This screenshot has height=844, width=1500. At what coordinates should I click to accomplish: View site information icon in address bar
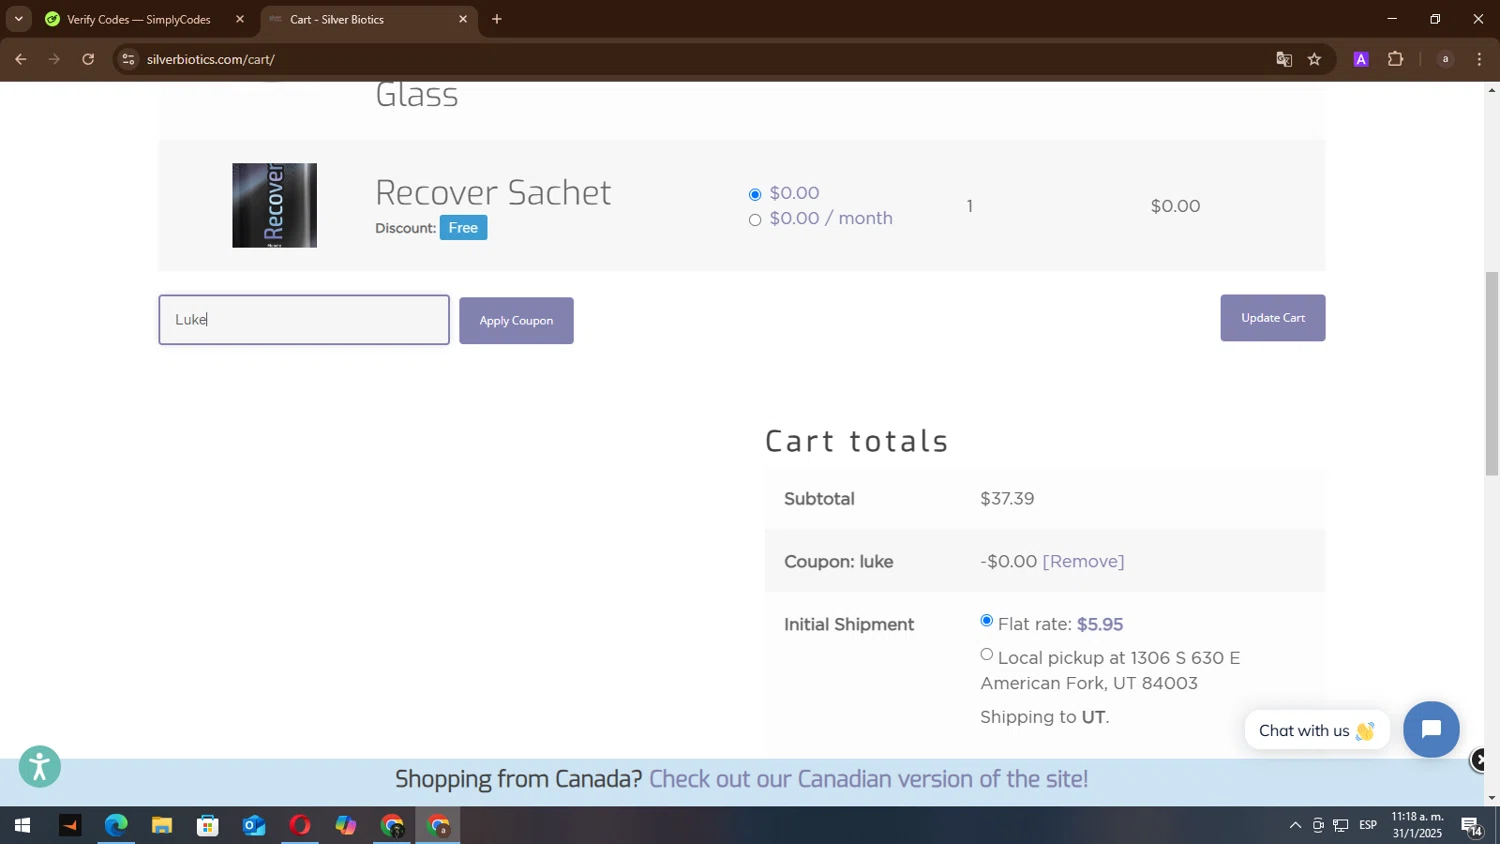(x=128, y=60)
